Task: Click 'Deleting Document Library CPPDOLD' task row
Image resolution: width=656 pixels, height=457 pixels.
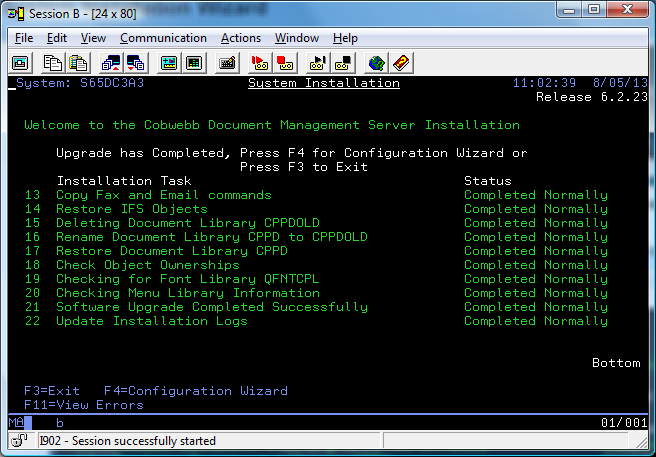Action: 188,223
